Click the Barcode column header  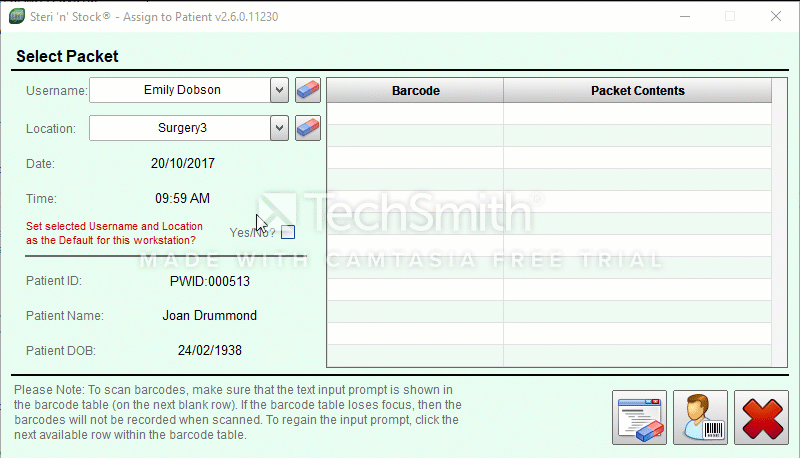tap(415, 91)
